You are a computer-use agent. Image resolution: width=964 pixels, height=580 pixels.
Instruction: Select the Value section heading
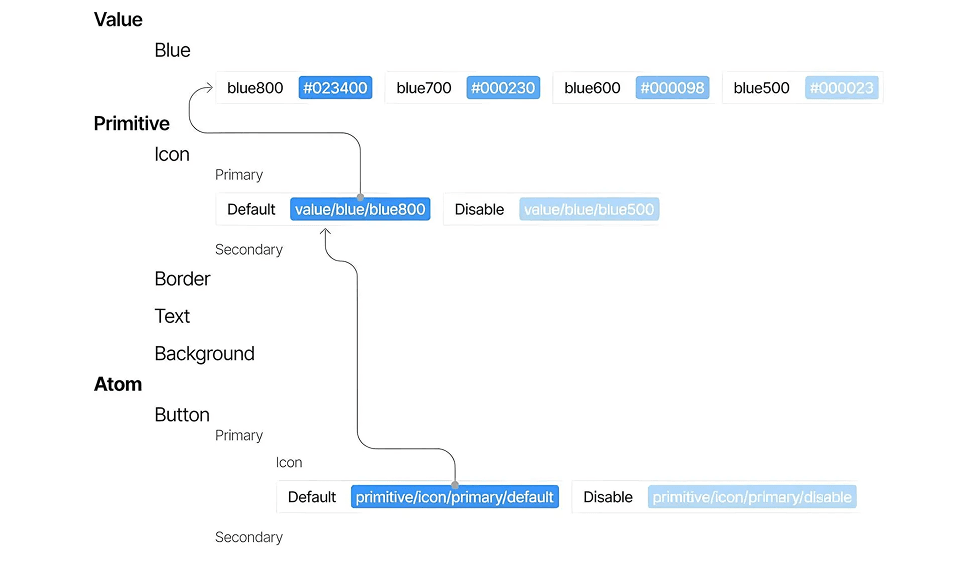[x=118, y=19]
